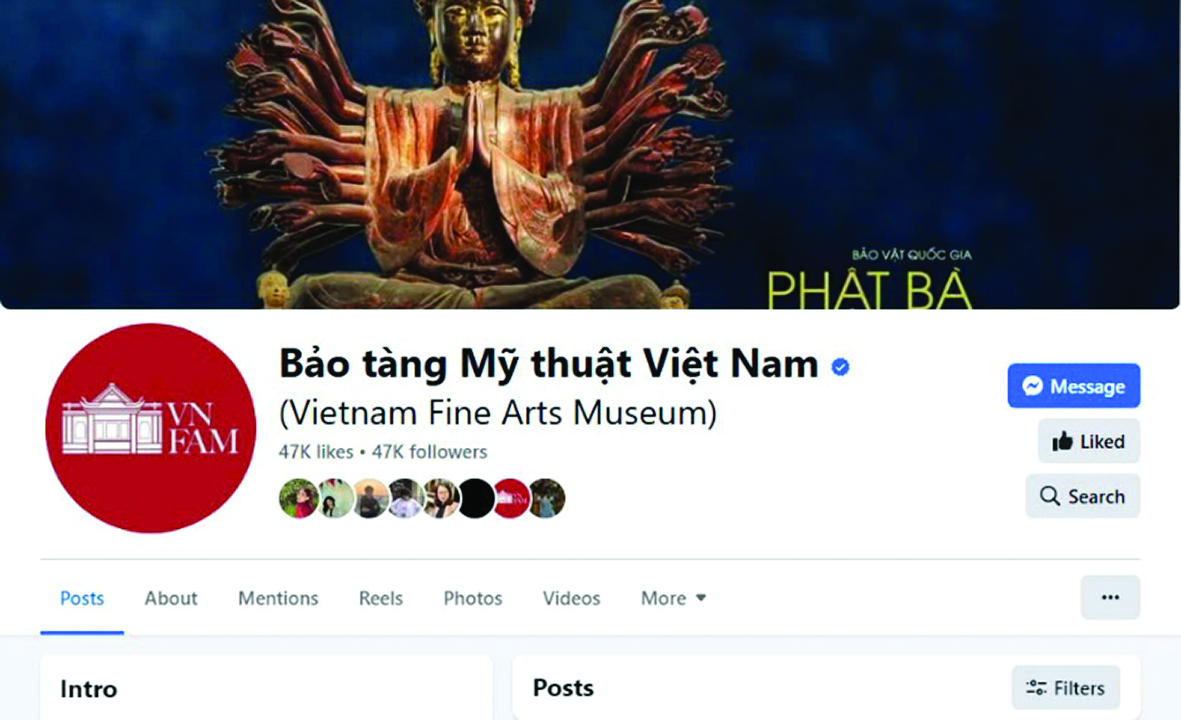Click the black circular follower avatar

[x=476, y=499]
